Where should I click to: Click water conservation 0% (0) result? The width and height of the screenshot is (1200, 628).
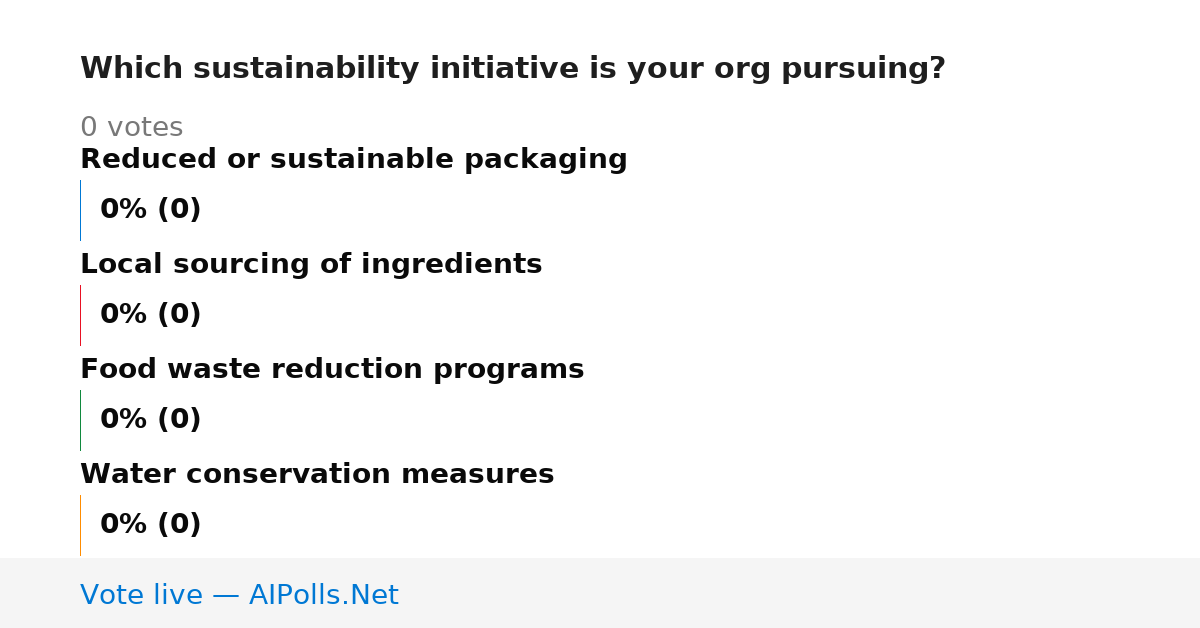pos(150,525)
